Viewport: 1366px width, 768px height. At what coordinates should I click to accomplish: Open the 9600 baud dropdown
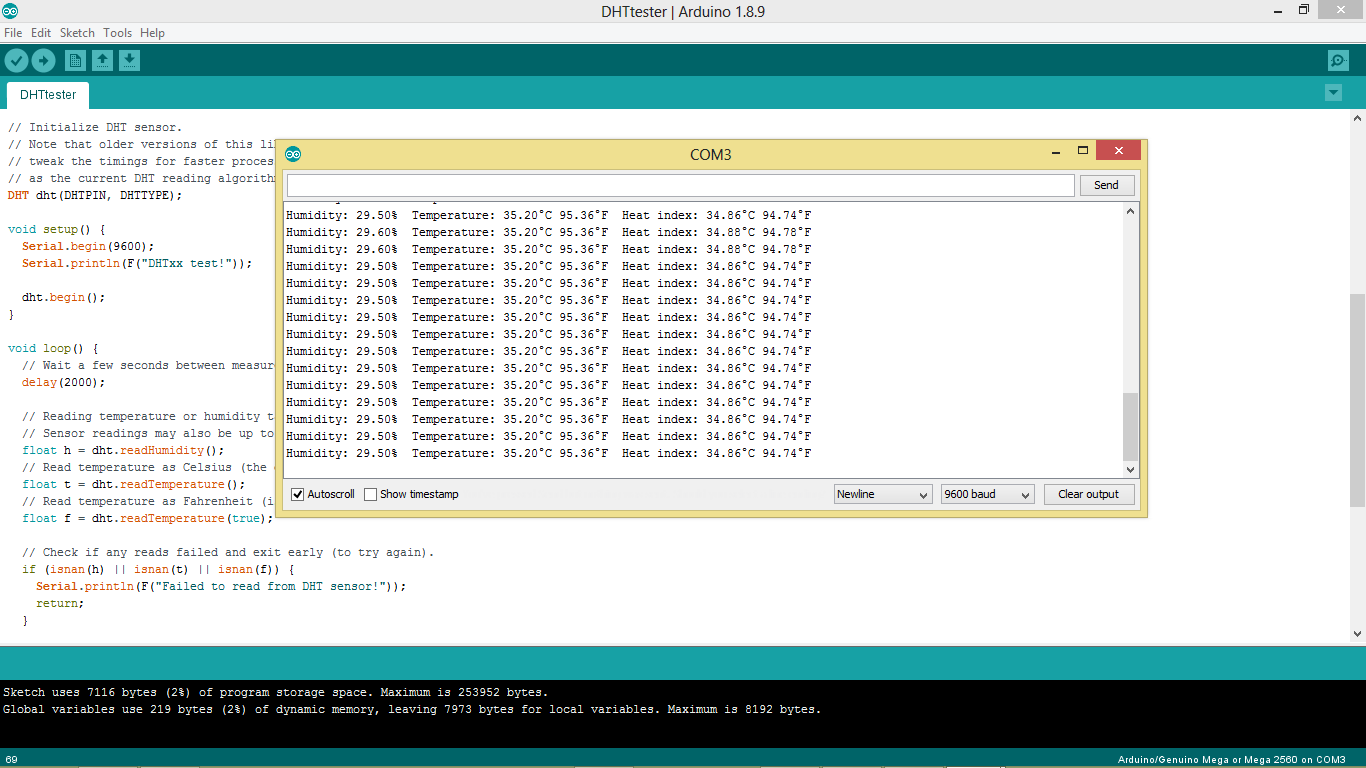pyautogui.click(x=987, y=494)
